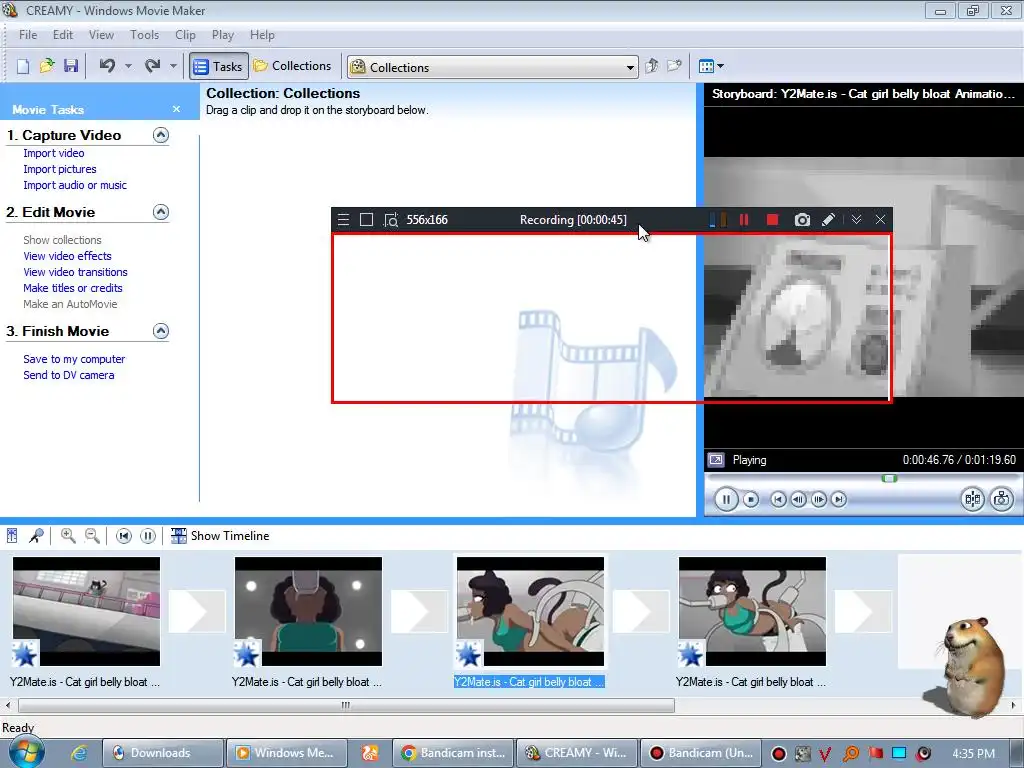Click Bandicam rectangle selection icon

tap(366, 219)
